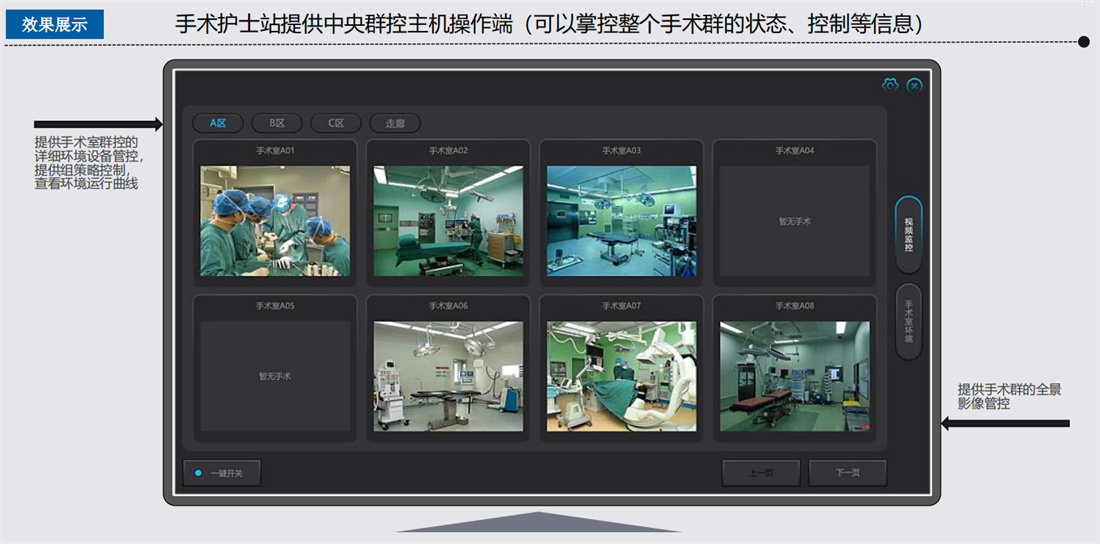Image resolution: width=1100 pixels, height=544 pixels.
Task: Open the 手术室A07 camera feed
Action: [x=621, y=376]
